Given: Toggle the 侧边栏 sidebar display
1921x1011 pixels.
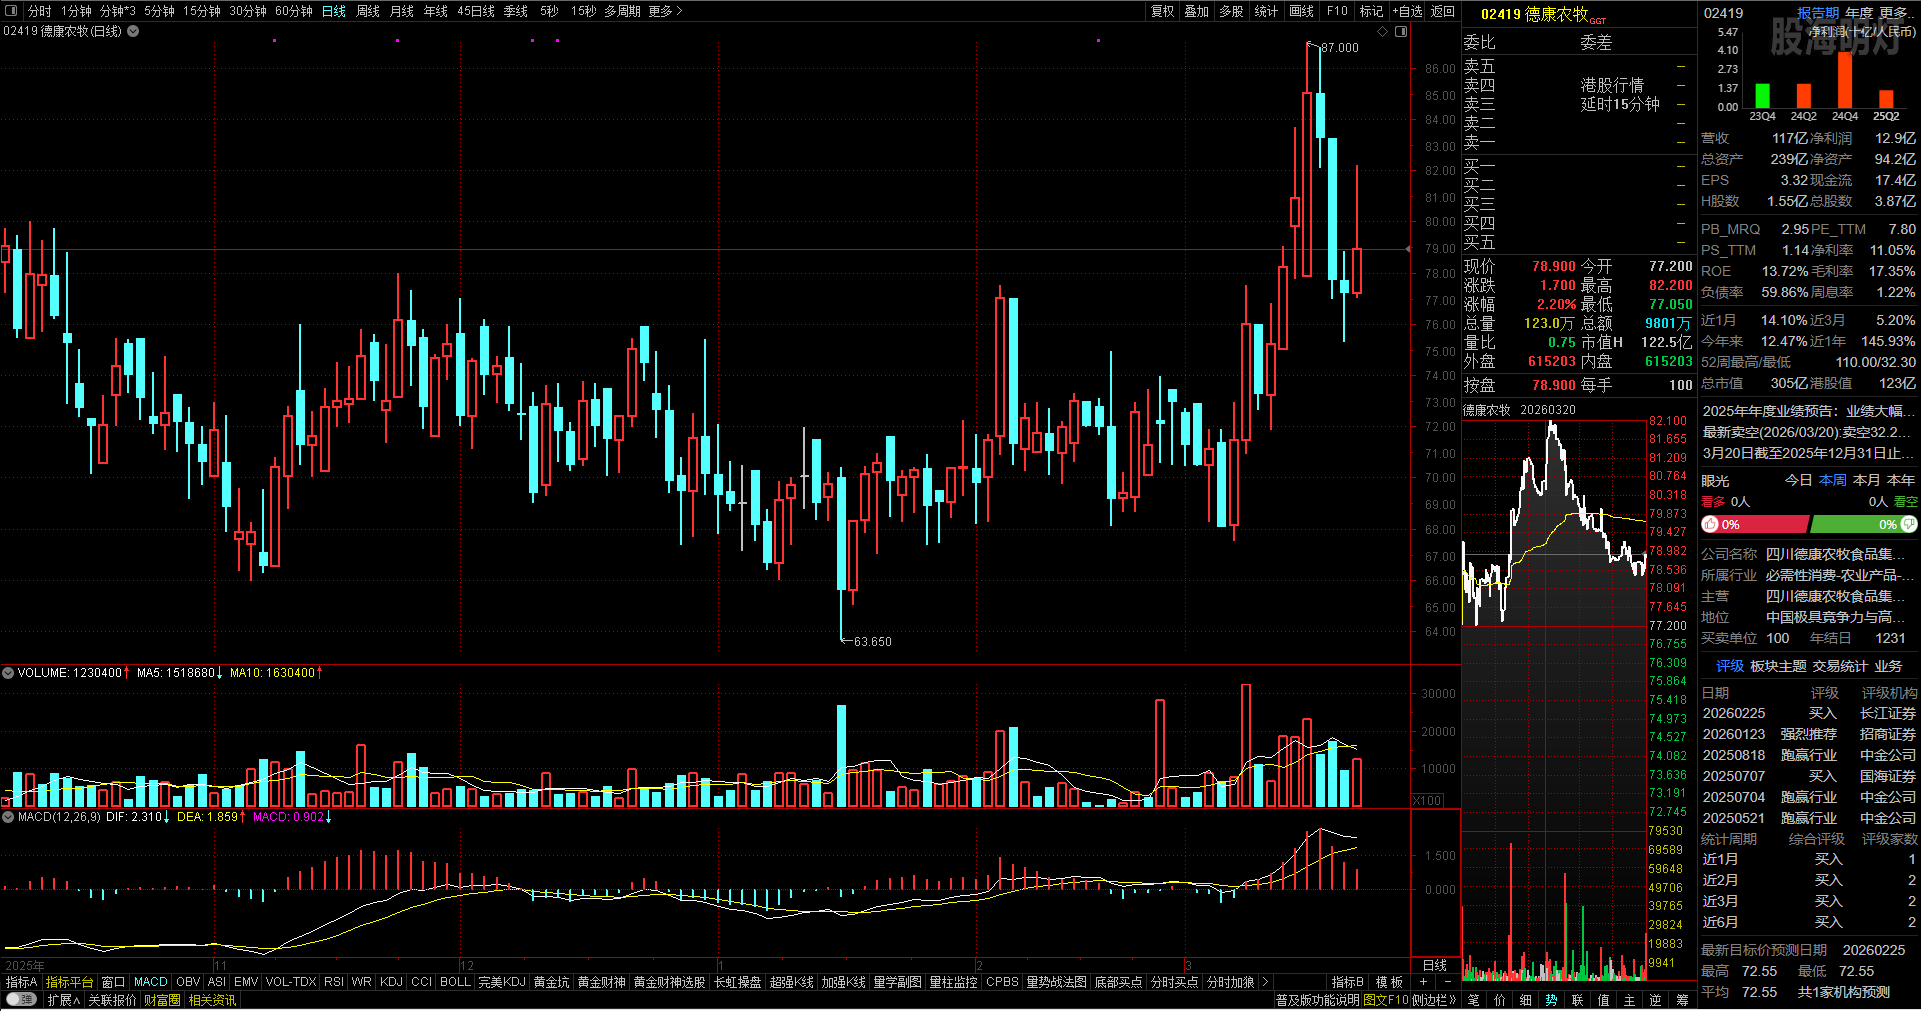Looking at the screenshot, I should tap(1433, 1000).
